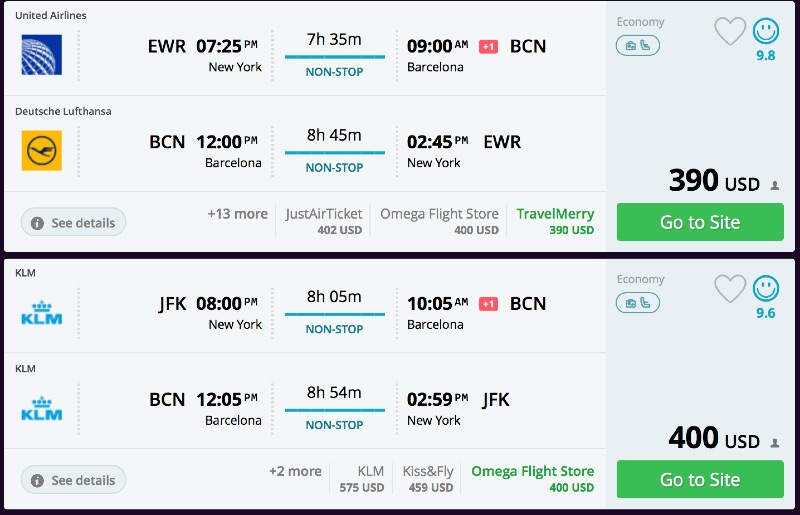Image resolution: width=800 pixels, height=515 pixels.
Task: Click the 9.8 smiley rating icon
Action: coord(765,31)
